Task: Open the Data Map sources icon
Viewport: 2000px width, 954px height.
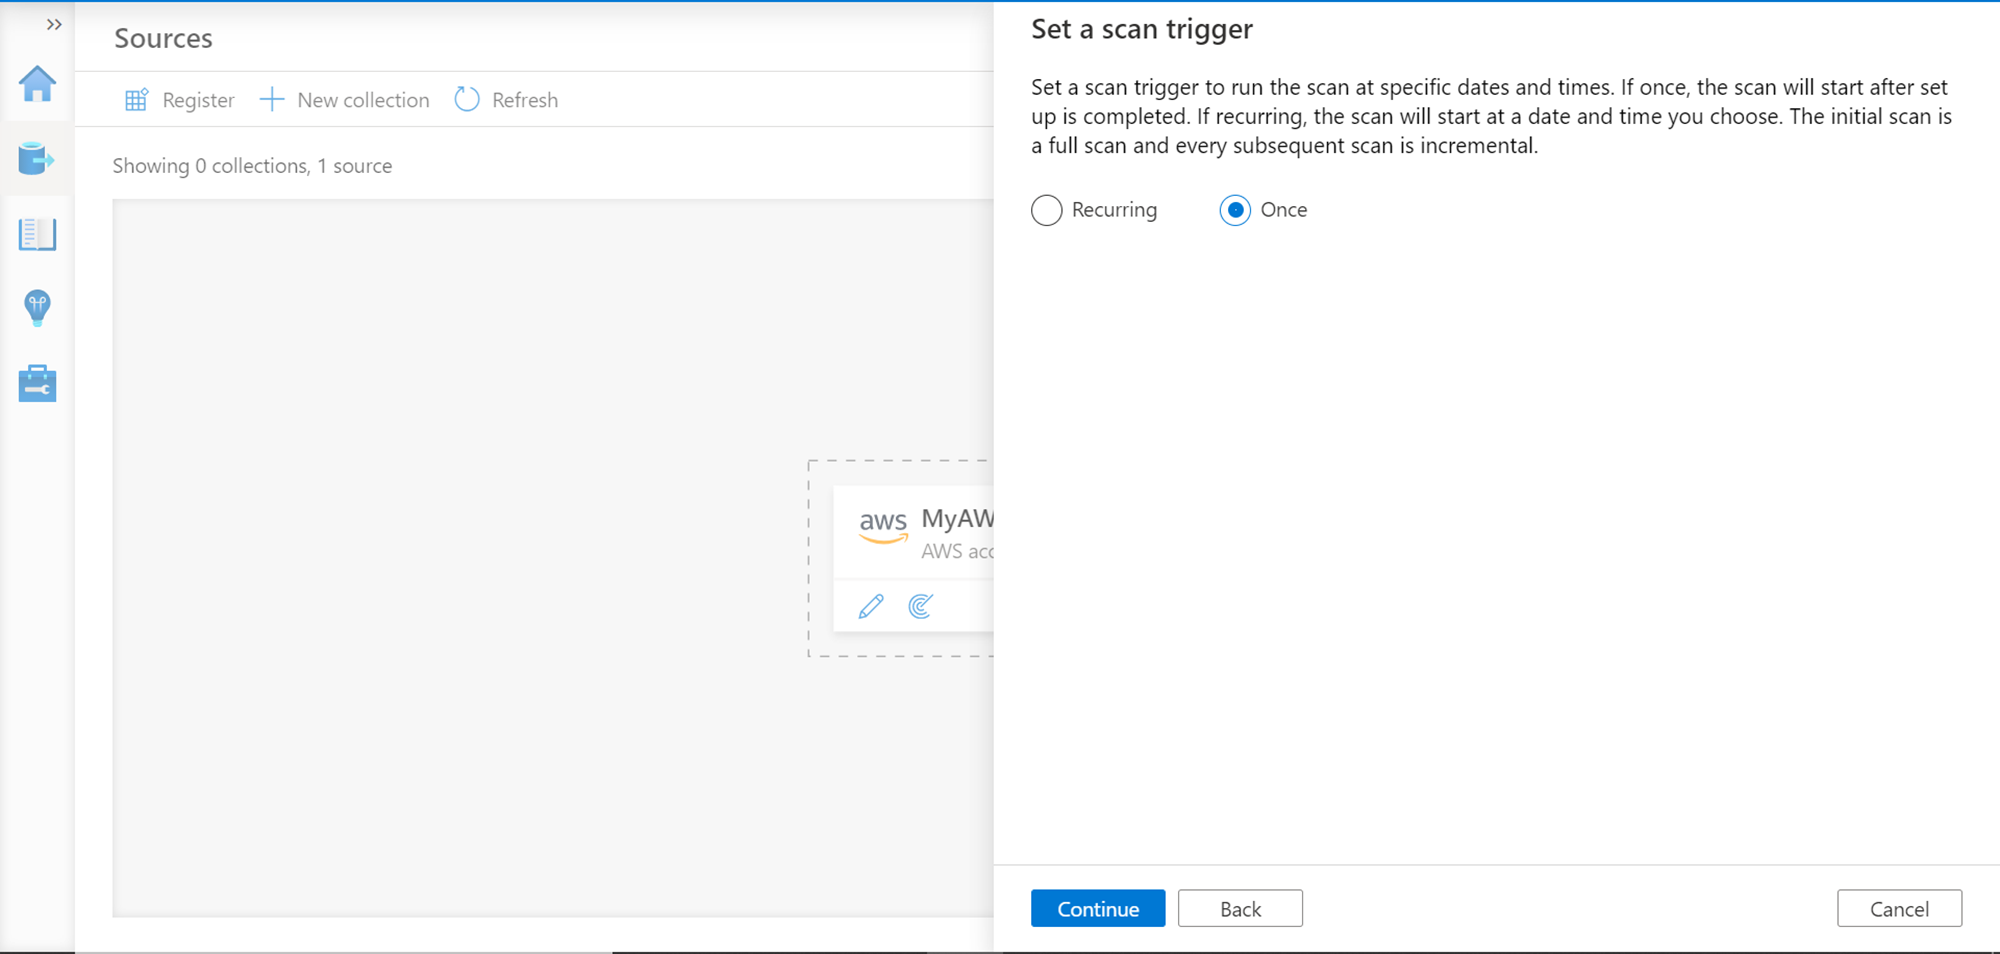Action: tap(37, 159)
